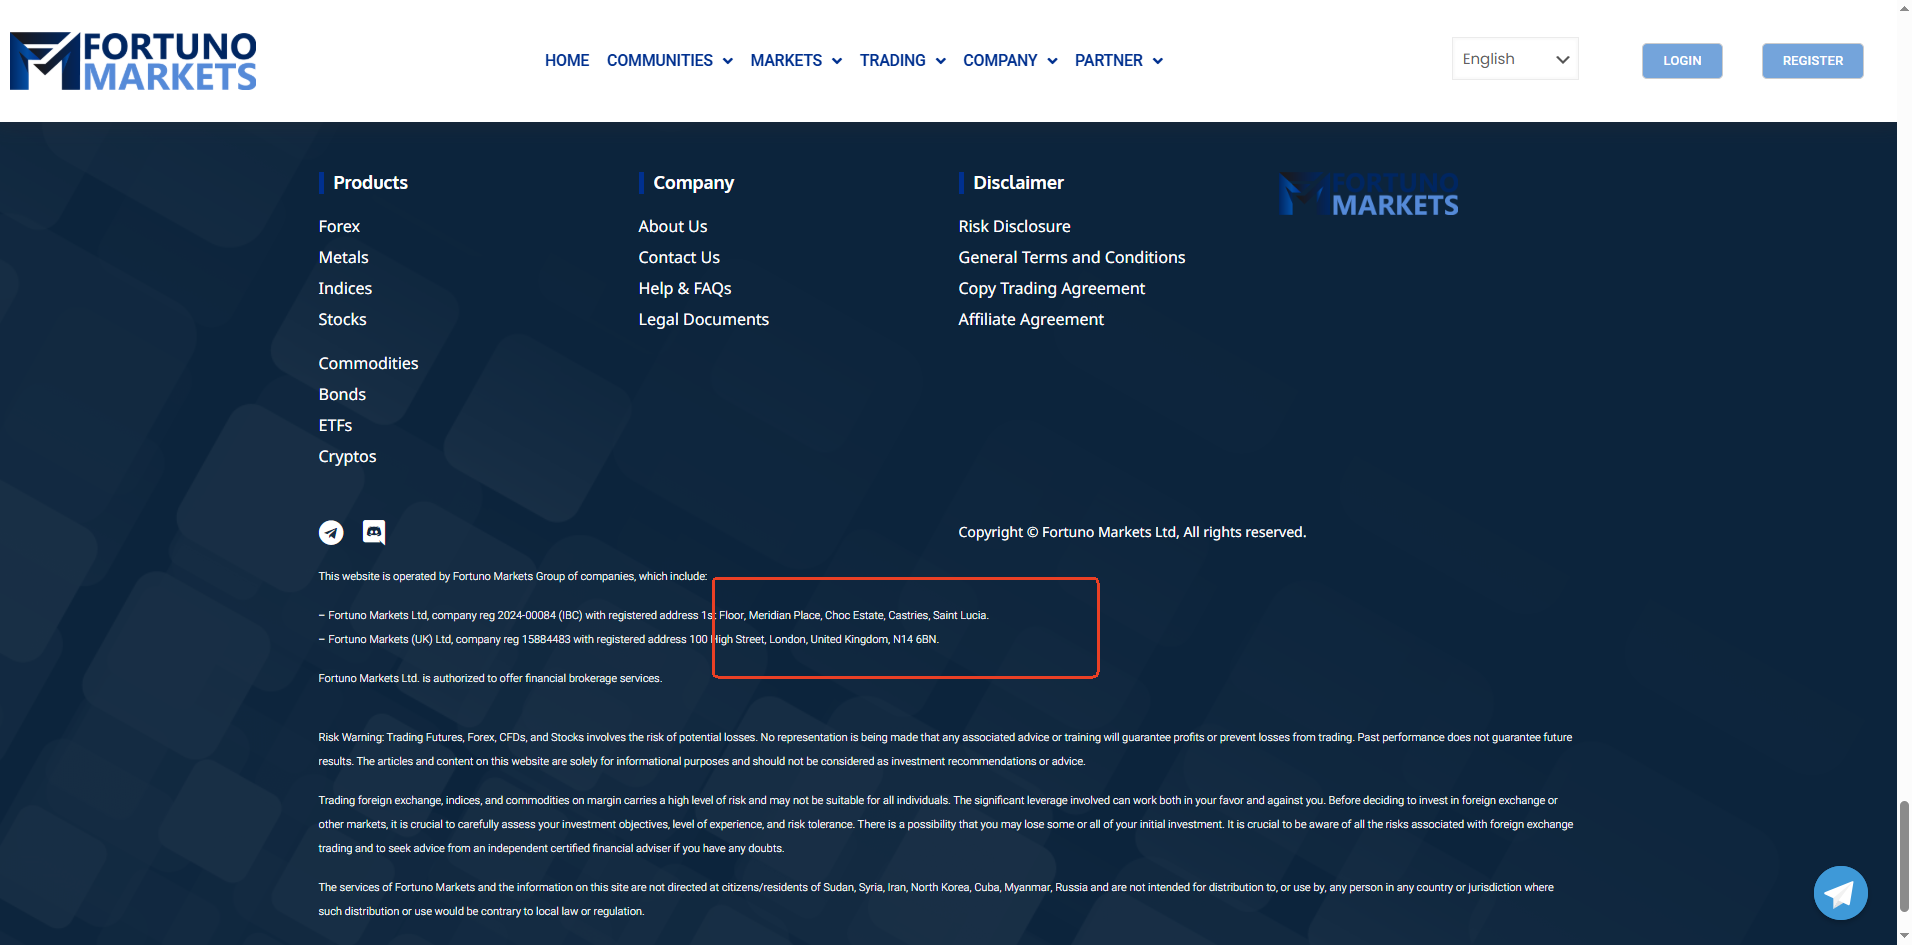Click the Fortuno Markets header logo
The height and width of the screenshot is (945, 1912).
point(134,61)
